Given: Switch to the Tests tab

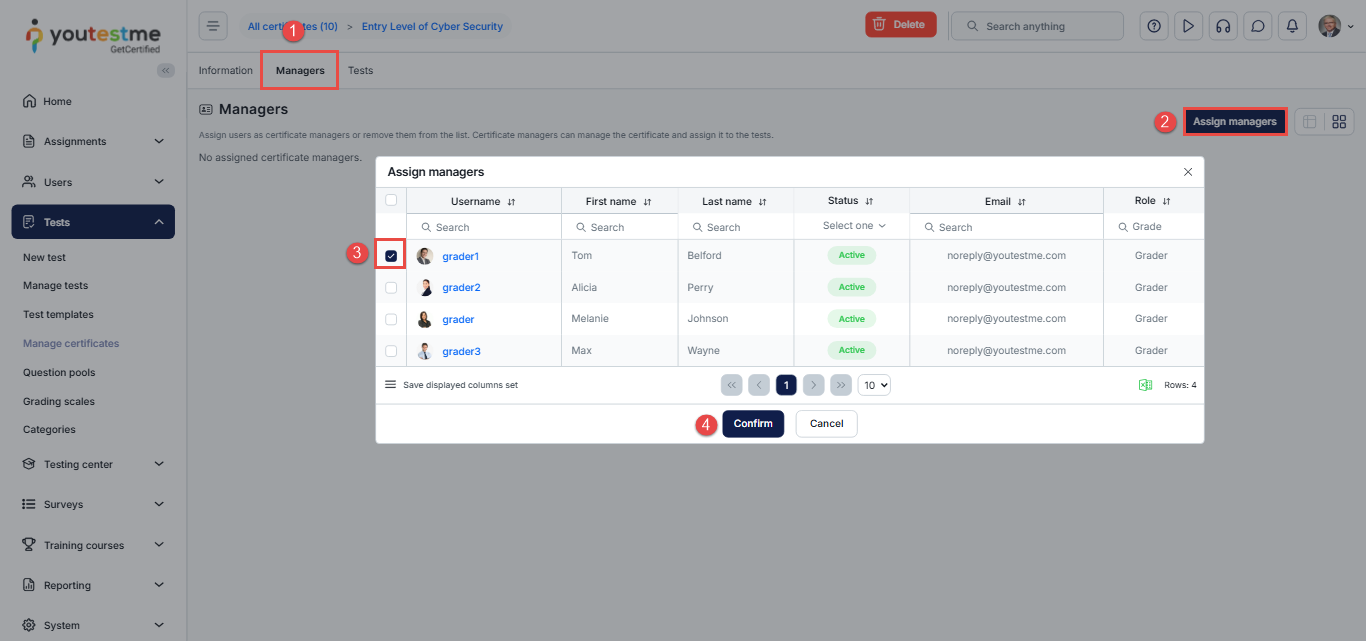Looking at the screenshot, I should point(360,70).
